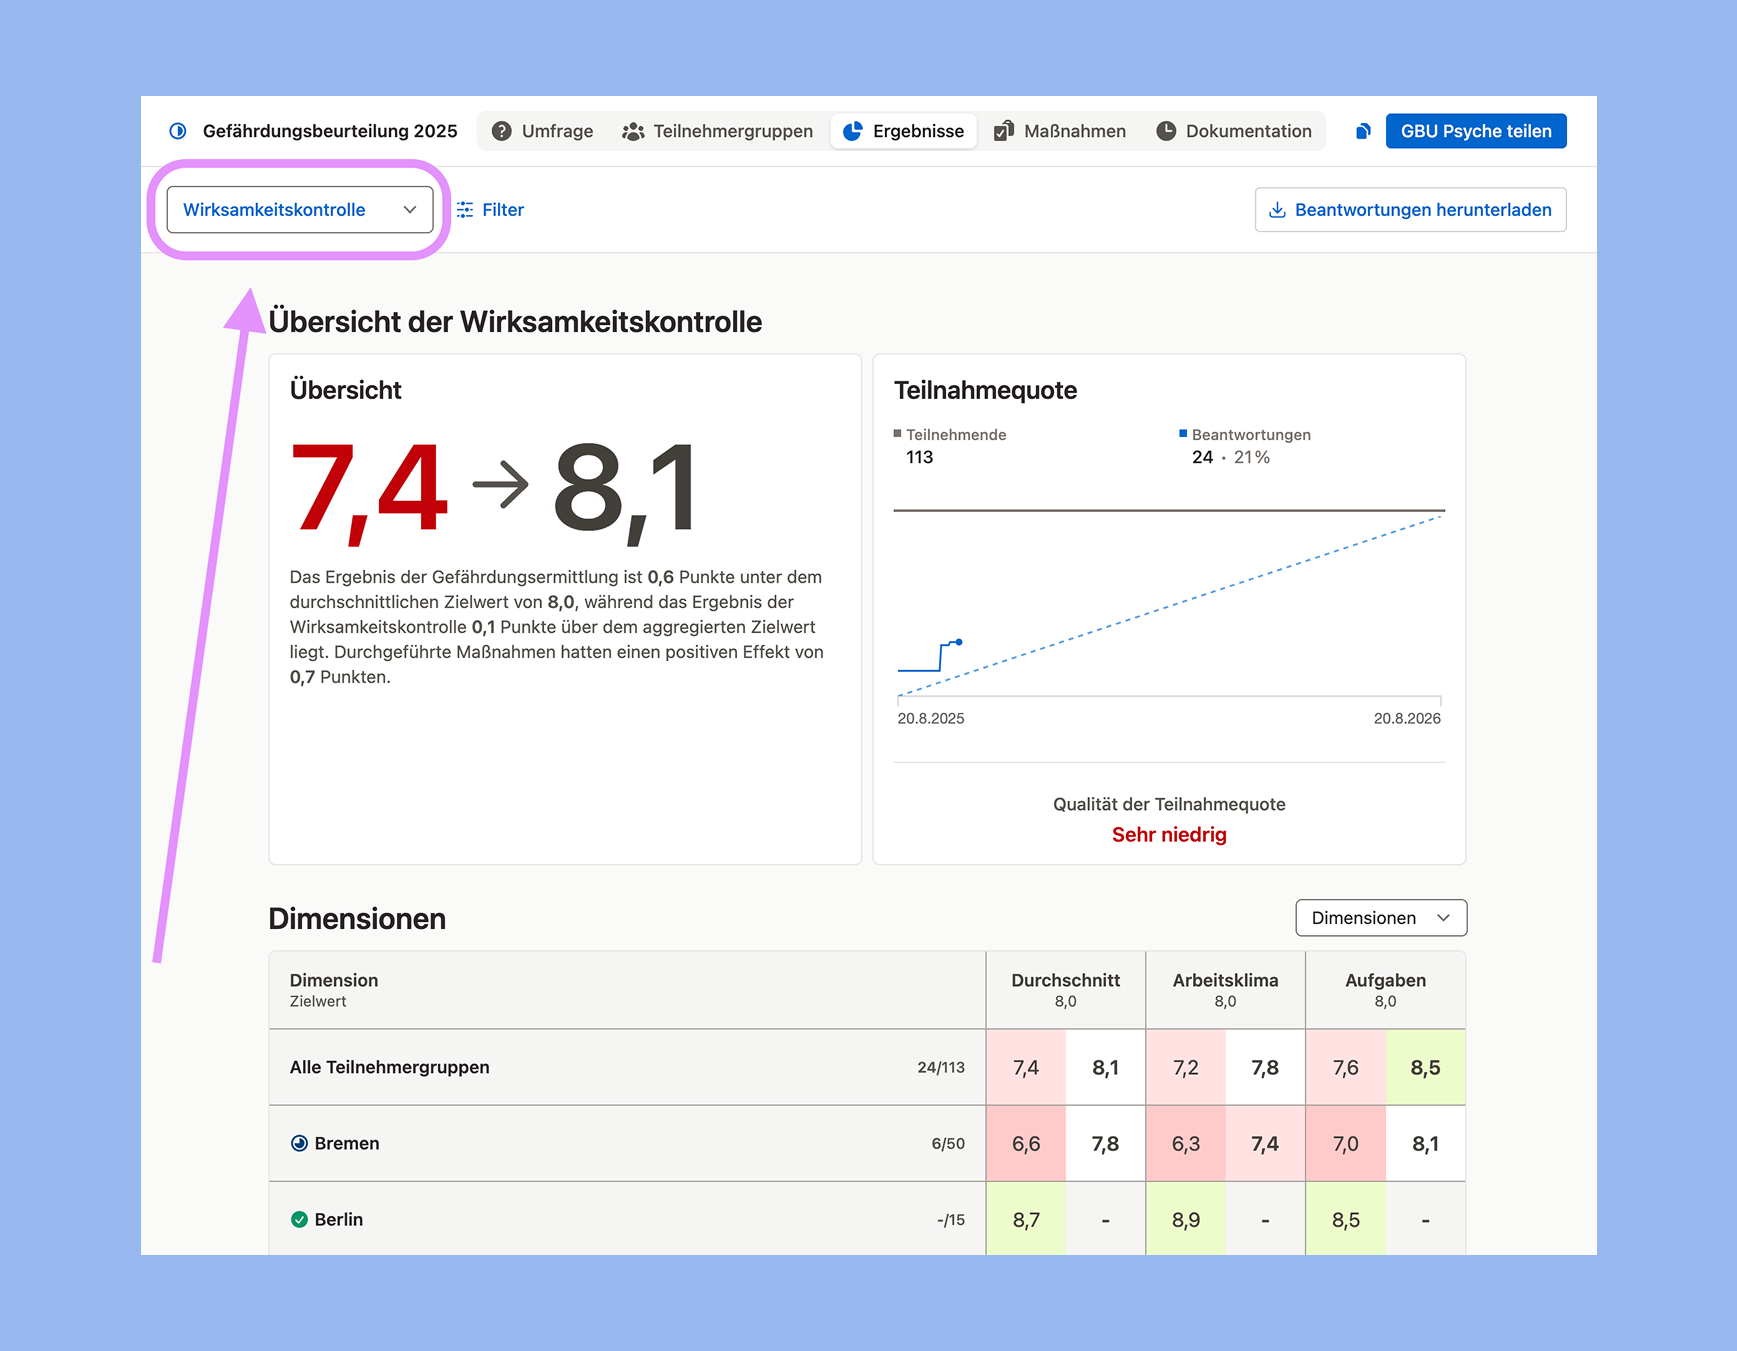The height and width of the screenshot is (1351, 1737).
Task: Select the Alle Teilnehmergruppen row
Action: tap(390, 1067)
